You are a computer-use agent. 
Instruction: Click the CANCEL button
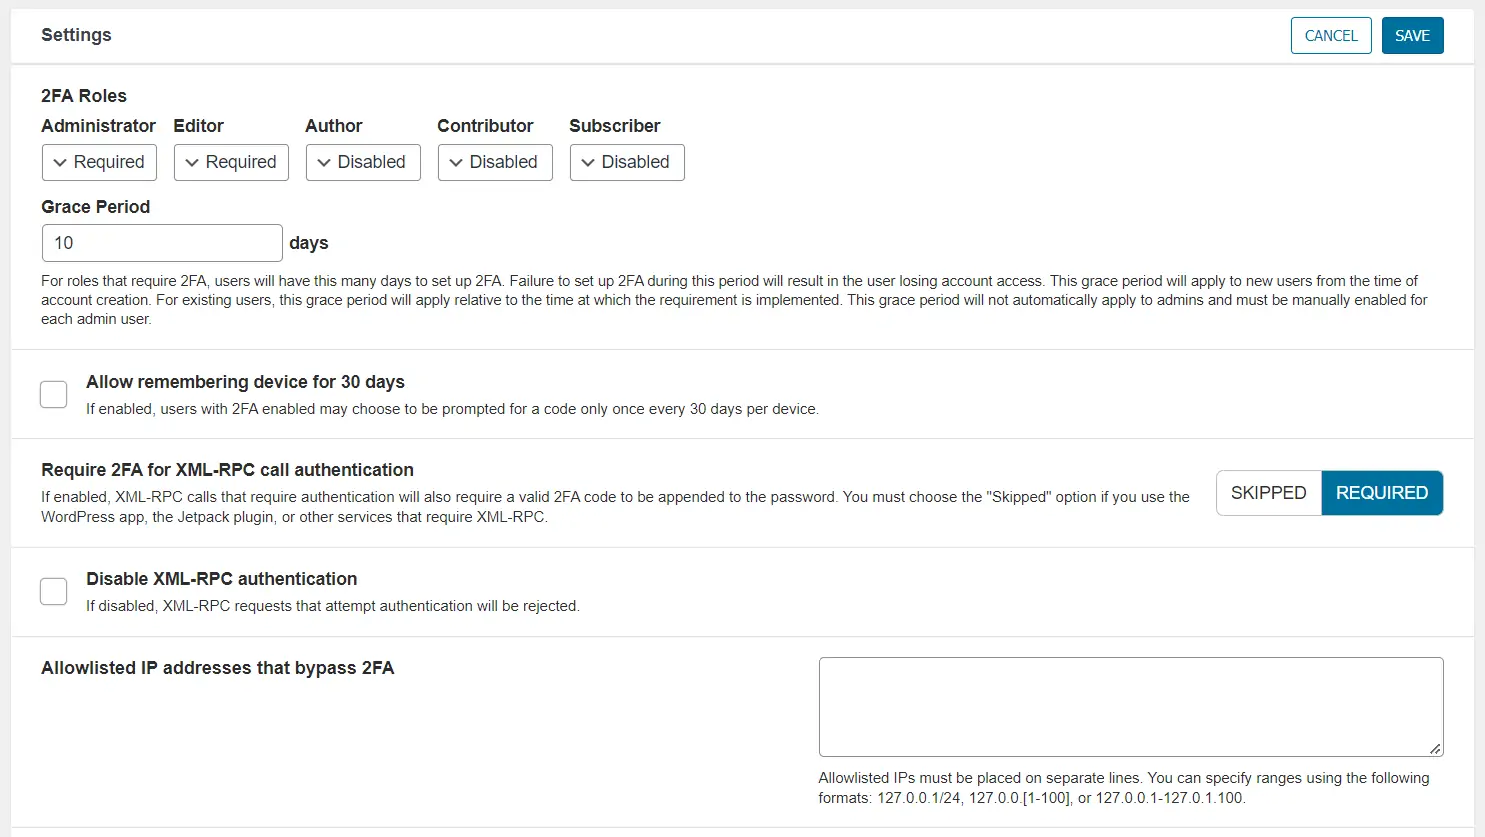[x=1330, y=36]
